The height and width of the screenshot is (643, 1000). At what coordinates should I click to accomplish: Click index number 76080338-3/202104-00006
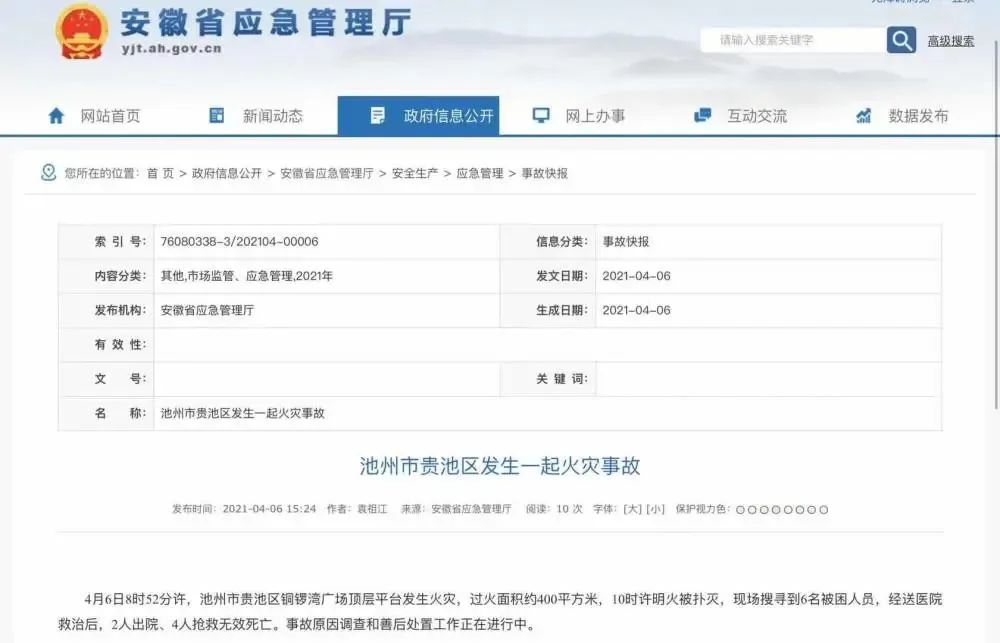click(239, 242)
